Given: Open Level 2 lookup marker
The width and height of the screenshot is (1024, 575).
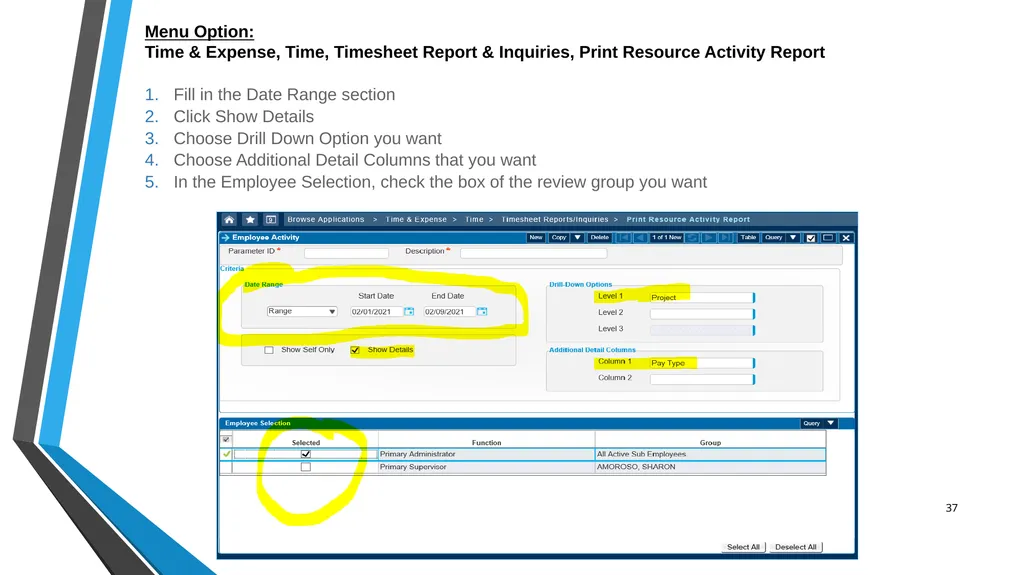Looking at the screenshot, I should 754,314.
